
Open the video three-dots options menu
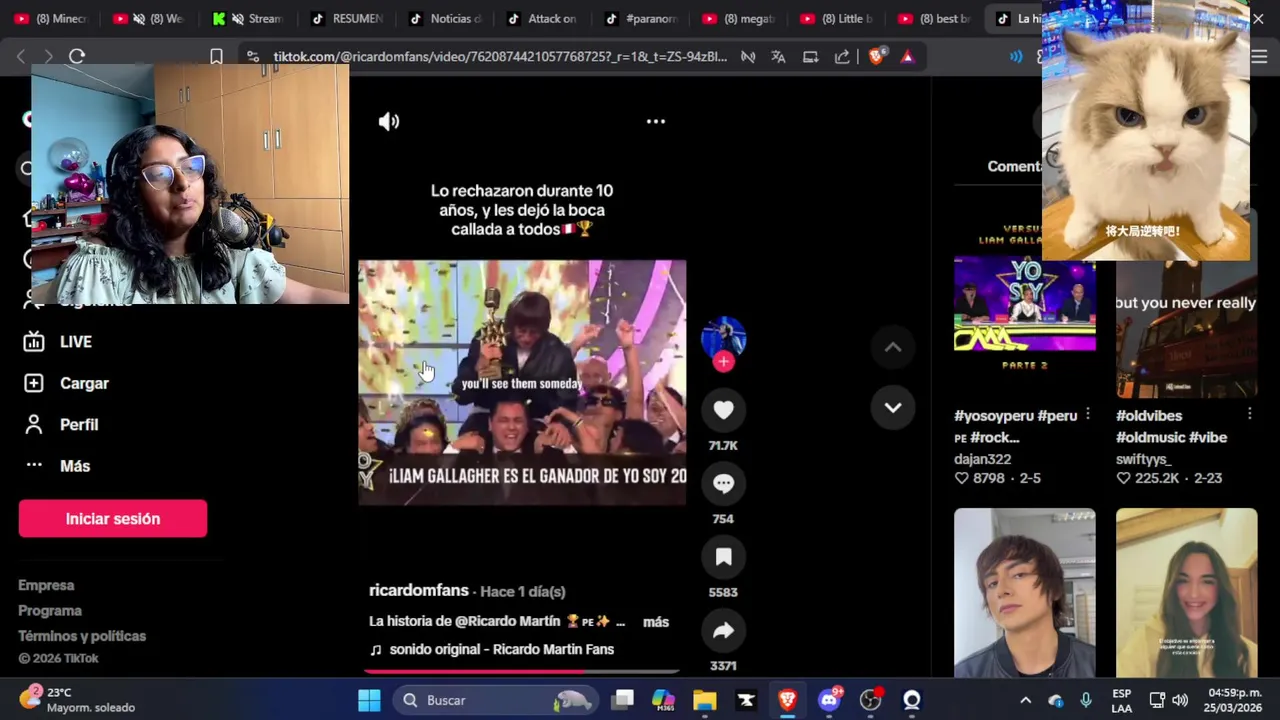pyautogui.click(x=656, y=121)
